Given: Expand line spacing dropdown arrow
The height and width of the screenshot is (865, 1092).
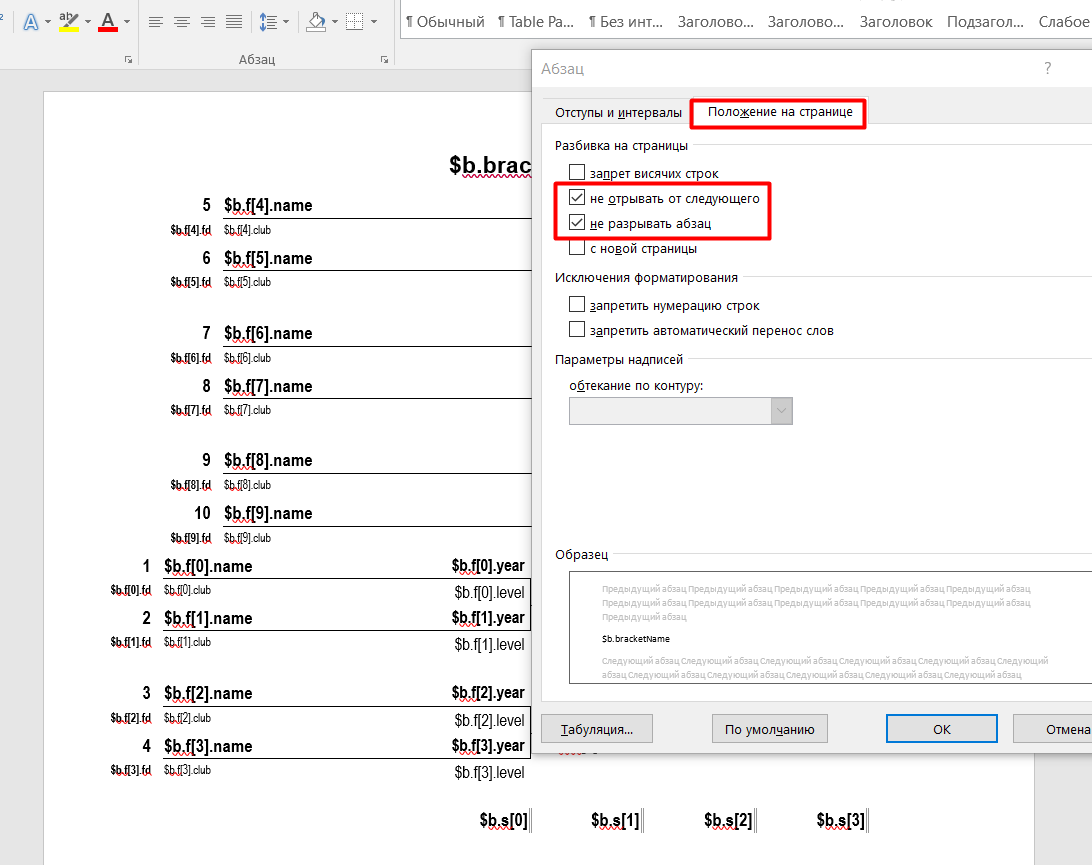Looking at the screenshot, I should click(x=286, y=22).
